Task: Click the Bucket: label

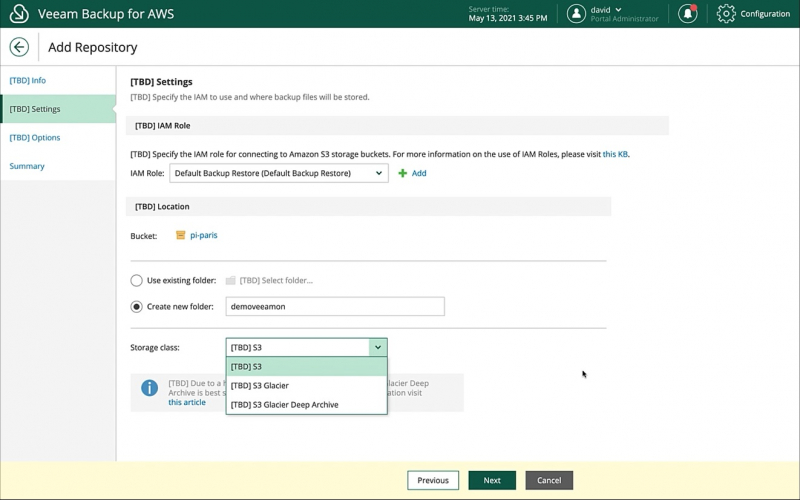Action: point(143,236)
